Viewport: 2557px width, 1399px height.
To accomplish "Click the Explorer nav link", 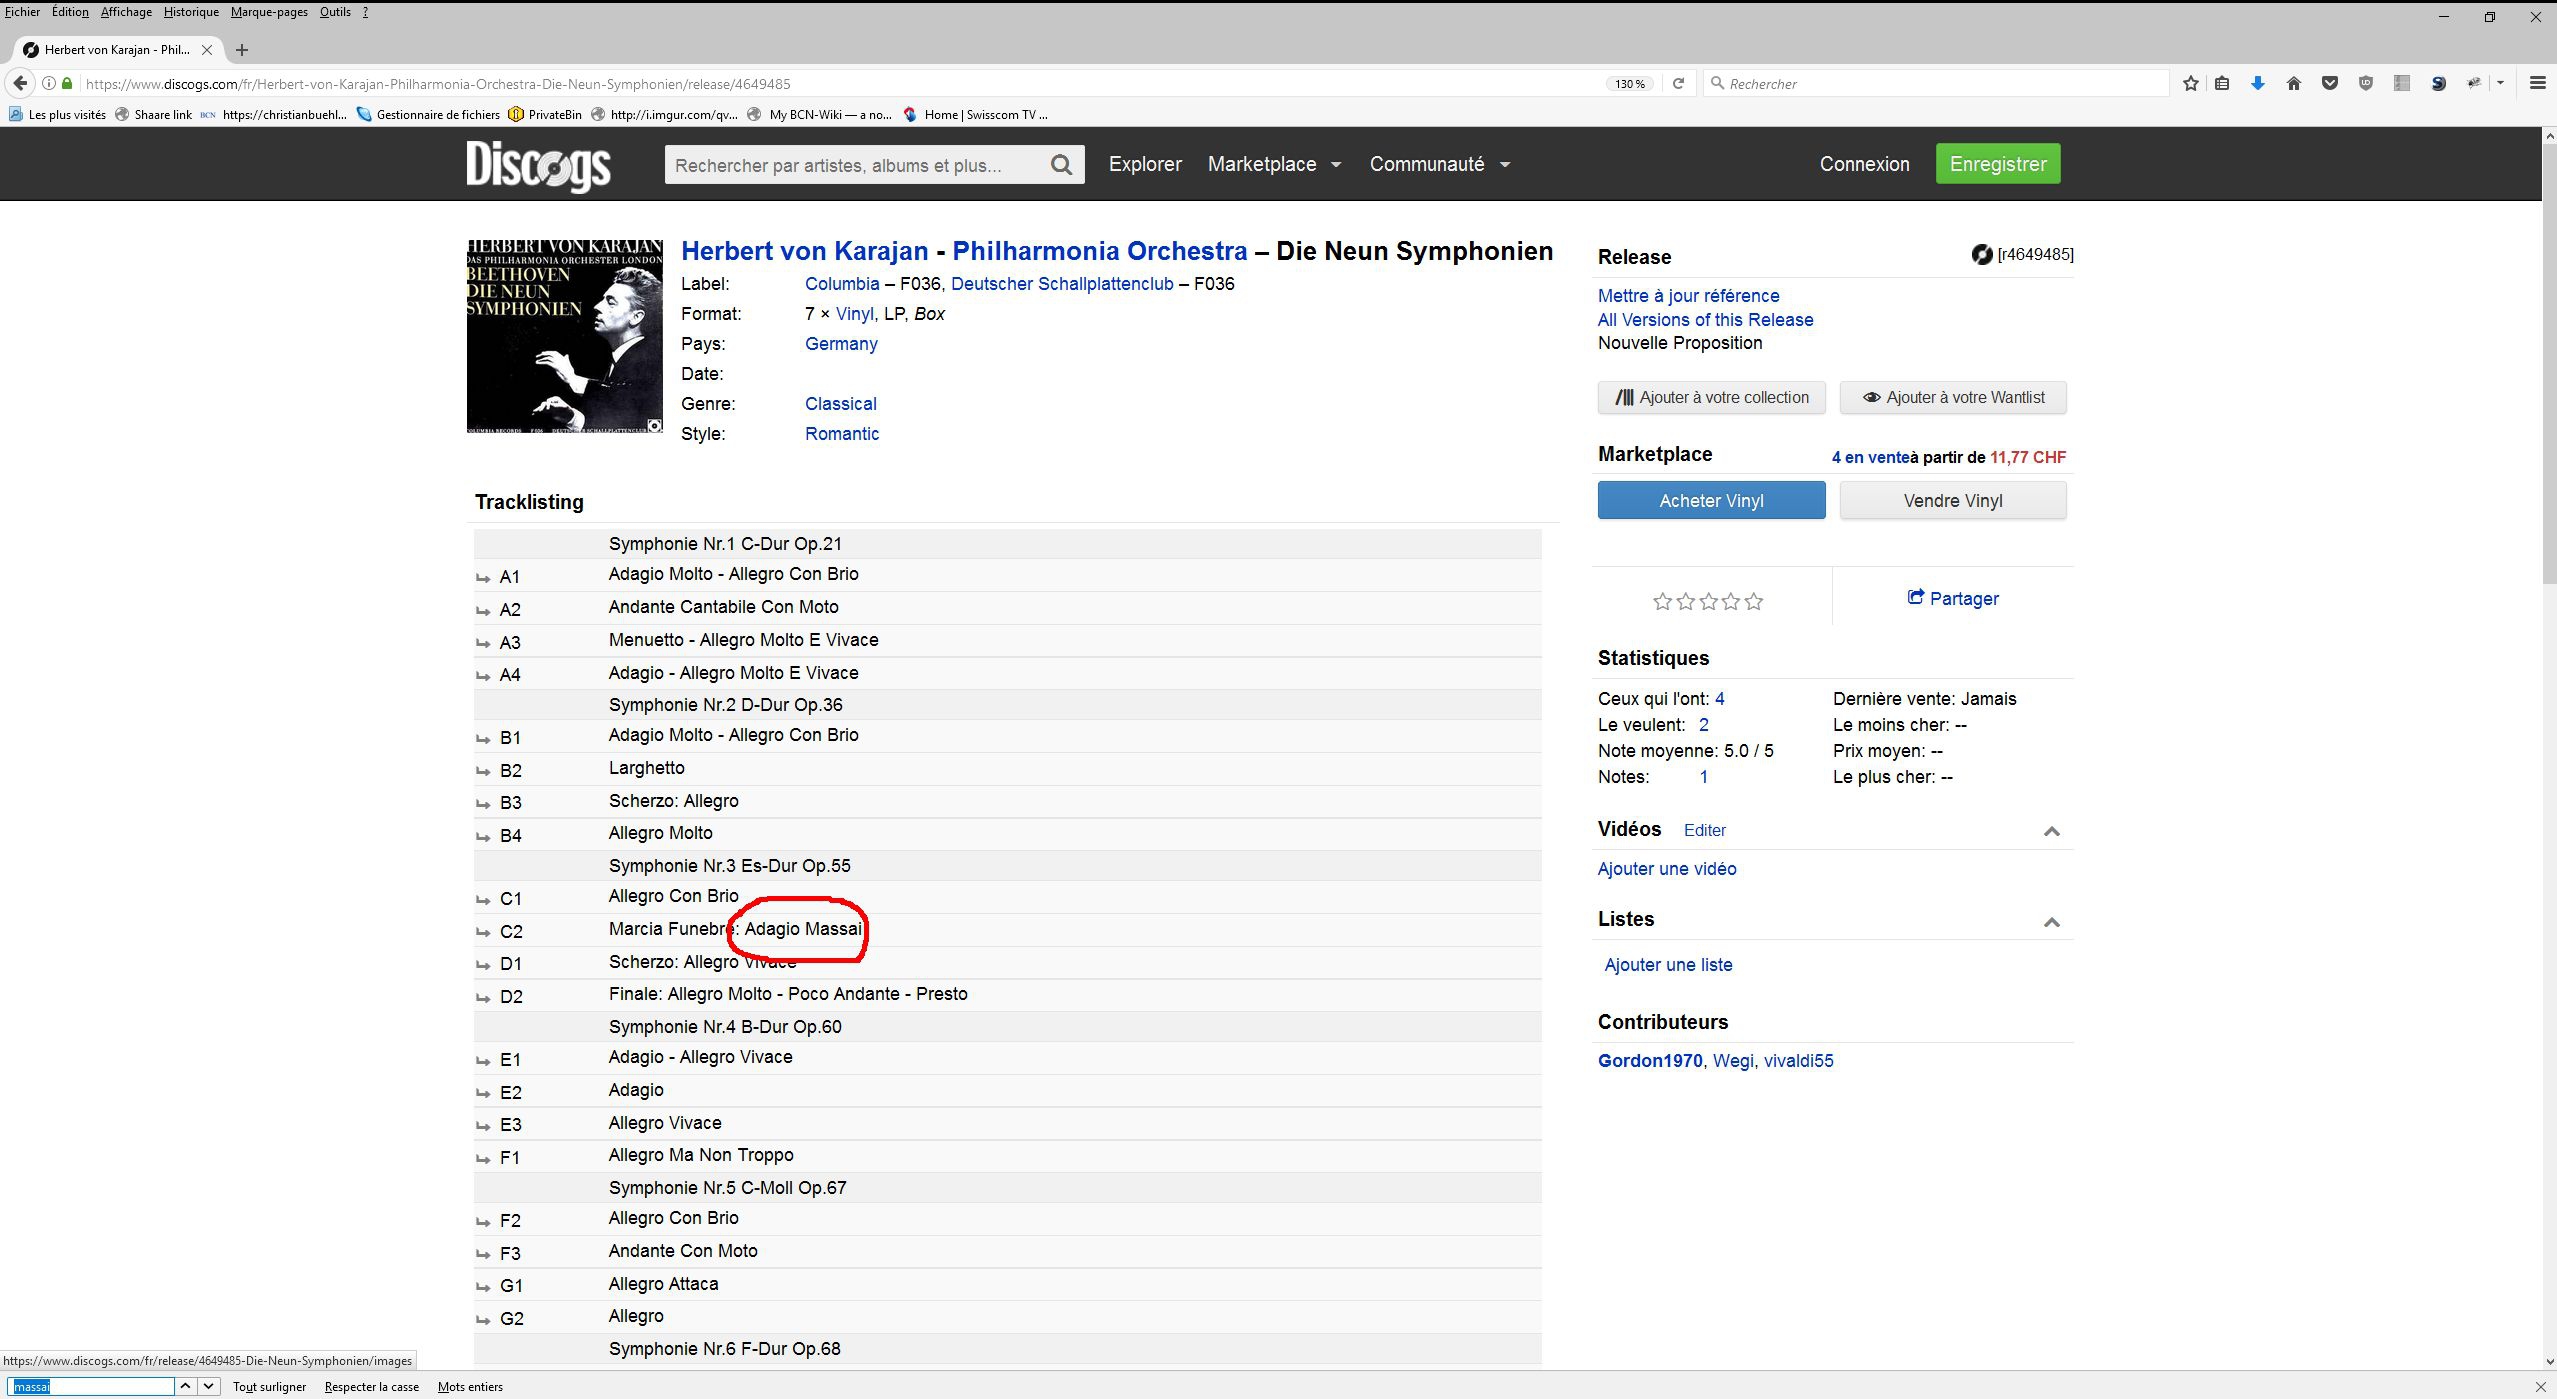I will (x=1145, y=164).
